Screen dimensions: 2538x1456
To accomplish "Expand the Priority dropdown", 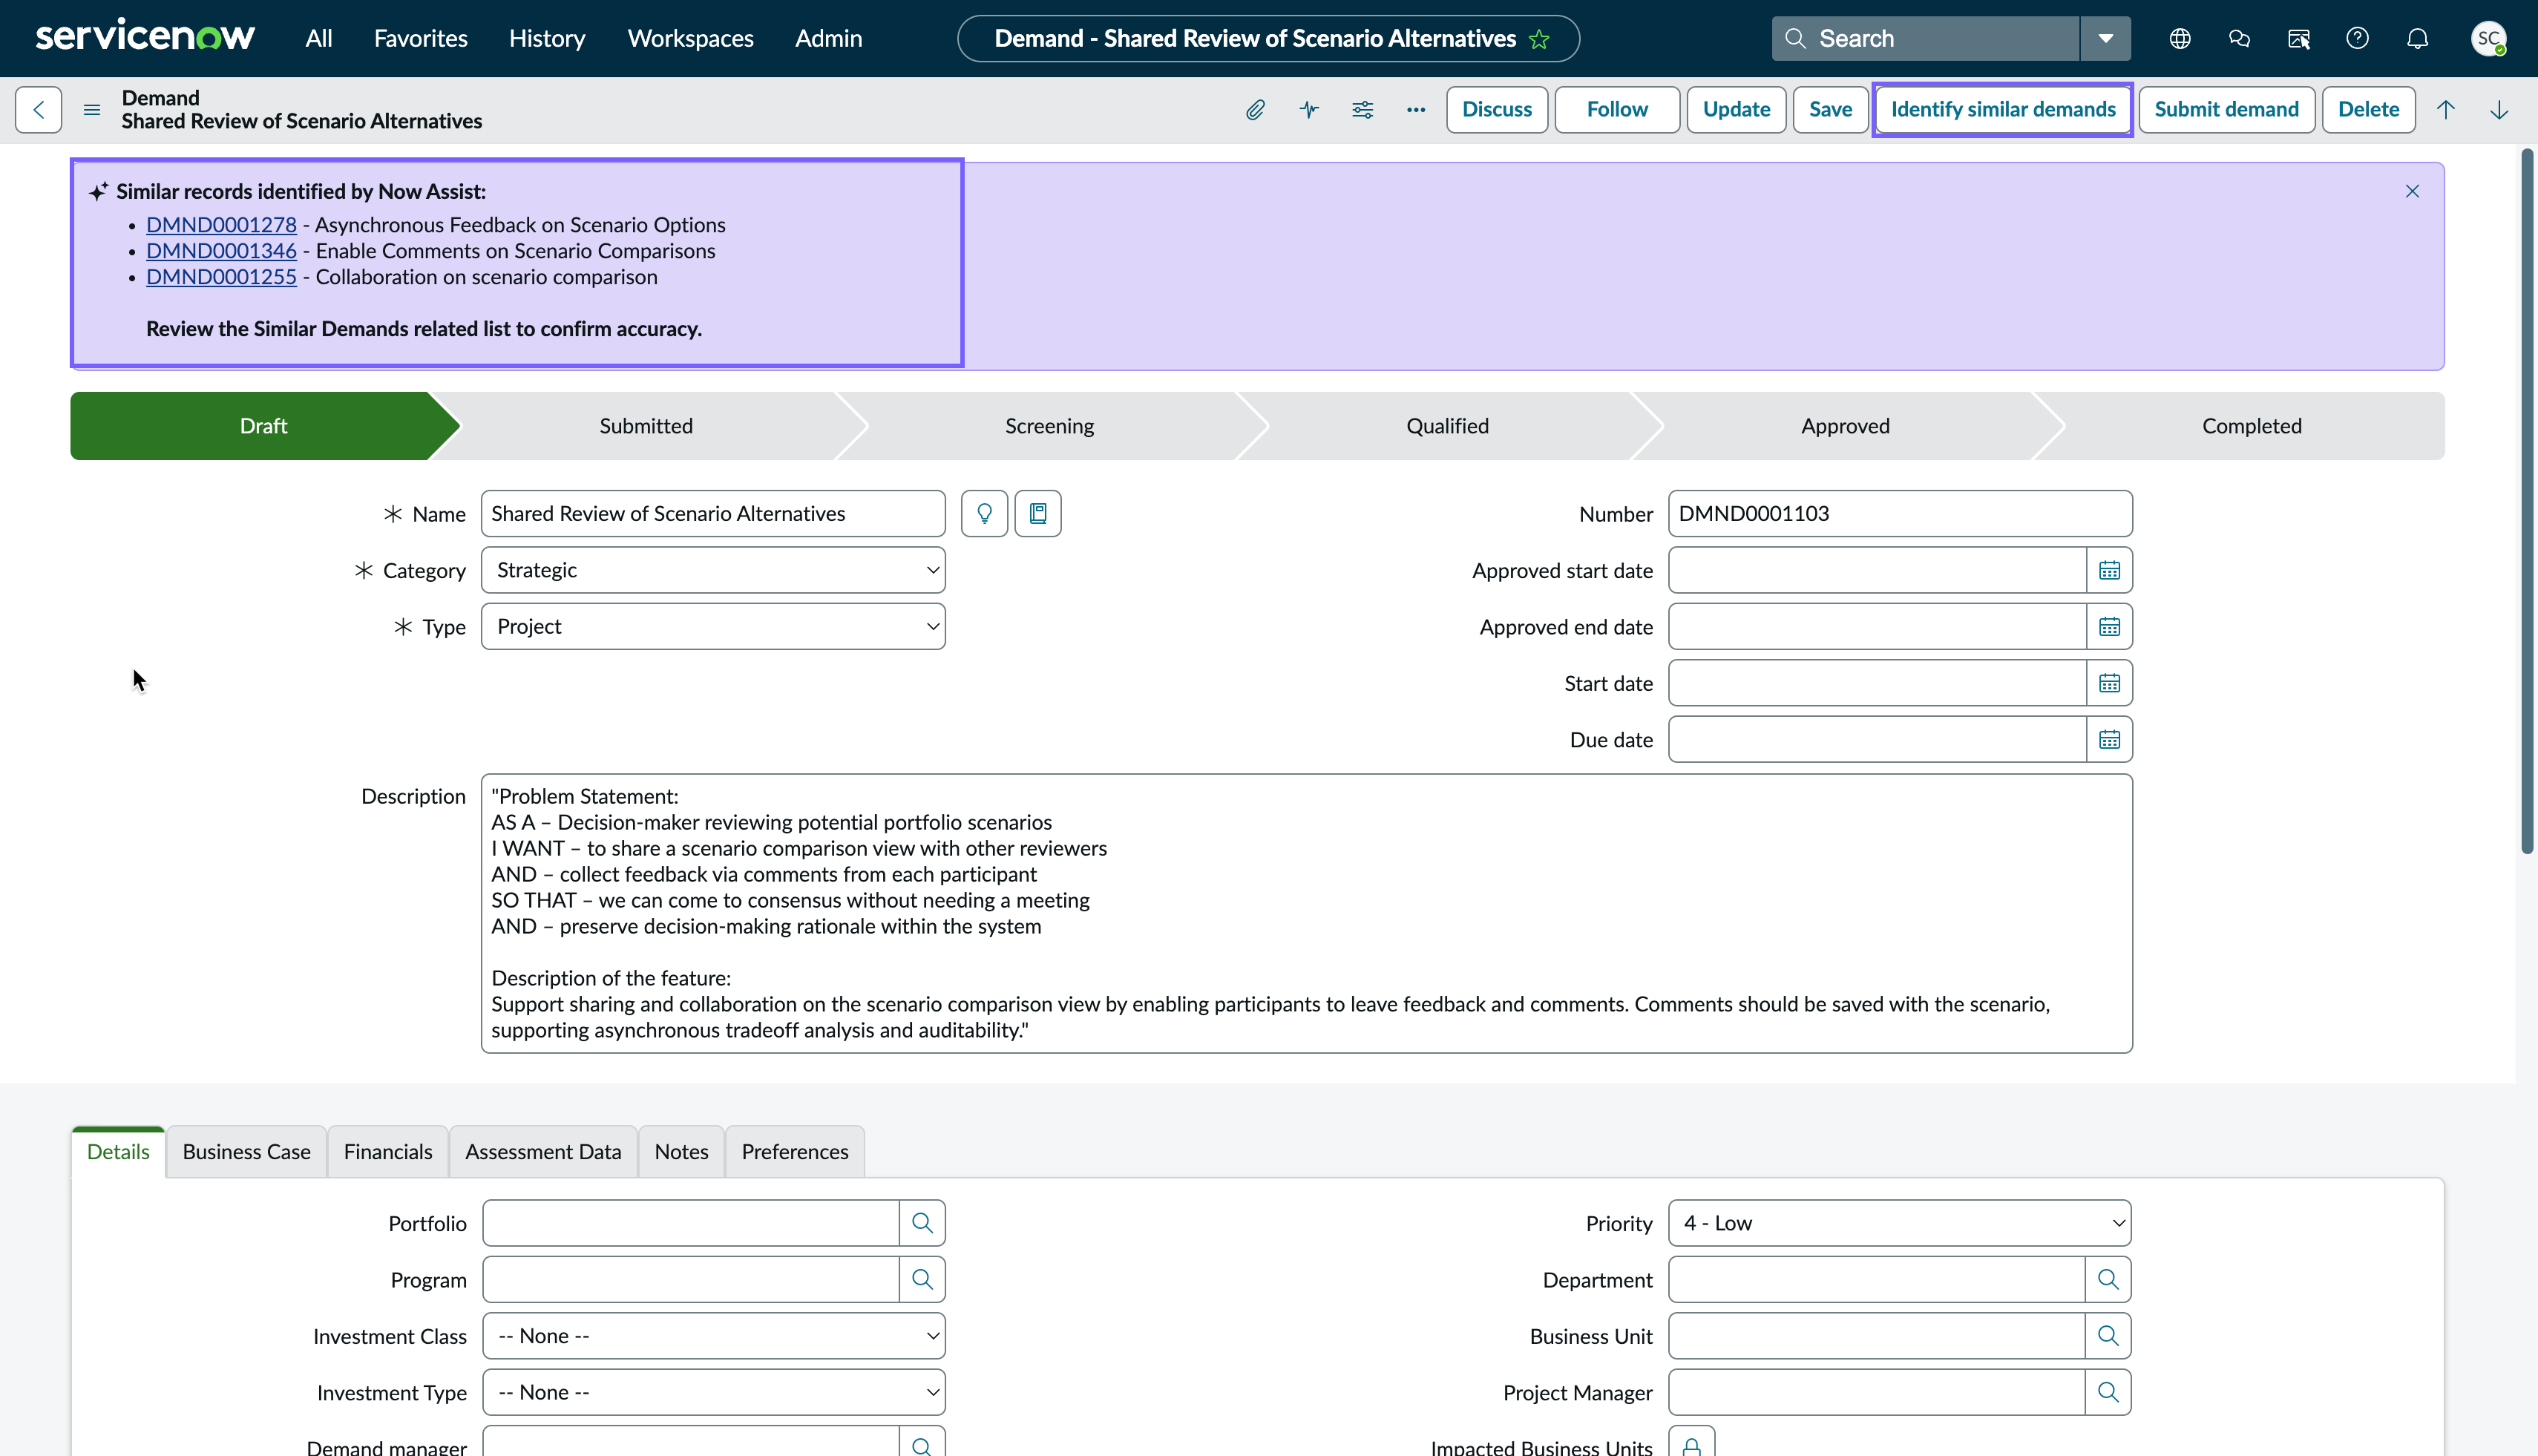I will coord(1899,1223).
